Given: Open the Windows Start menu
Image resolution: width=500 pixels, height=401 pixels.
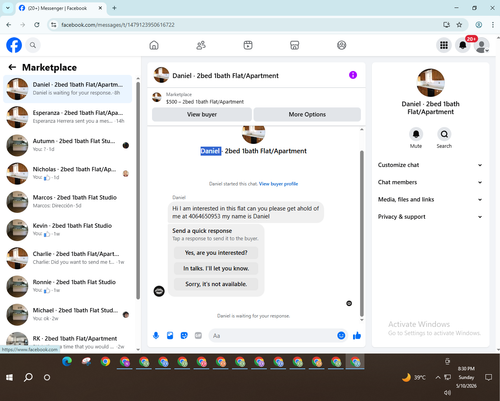Looking at the screenshot, I should [9, 377].
